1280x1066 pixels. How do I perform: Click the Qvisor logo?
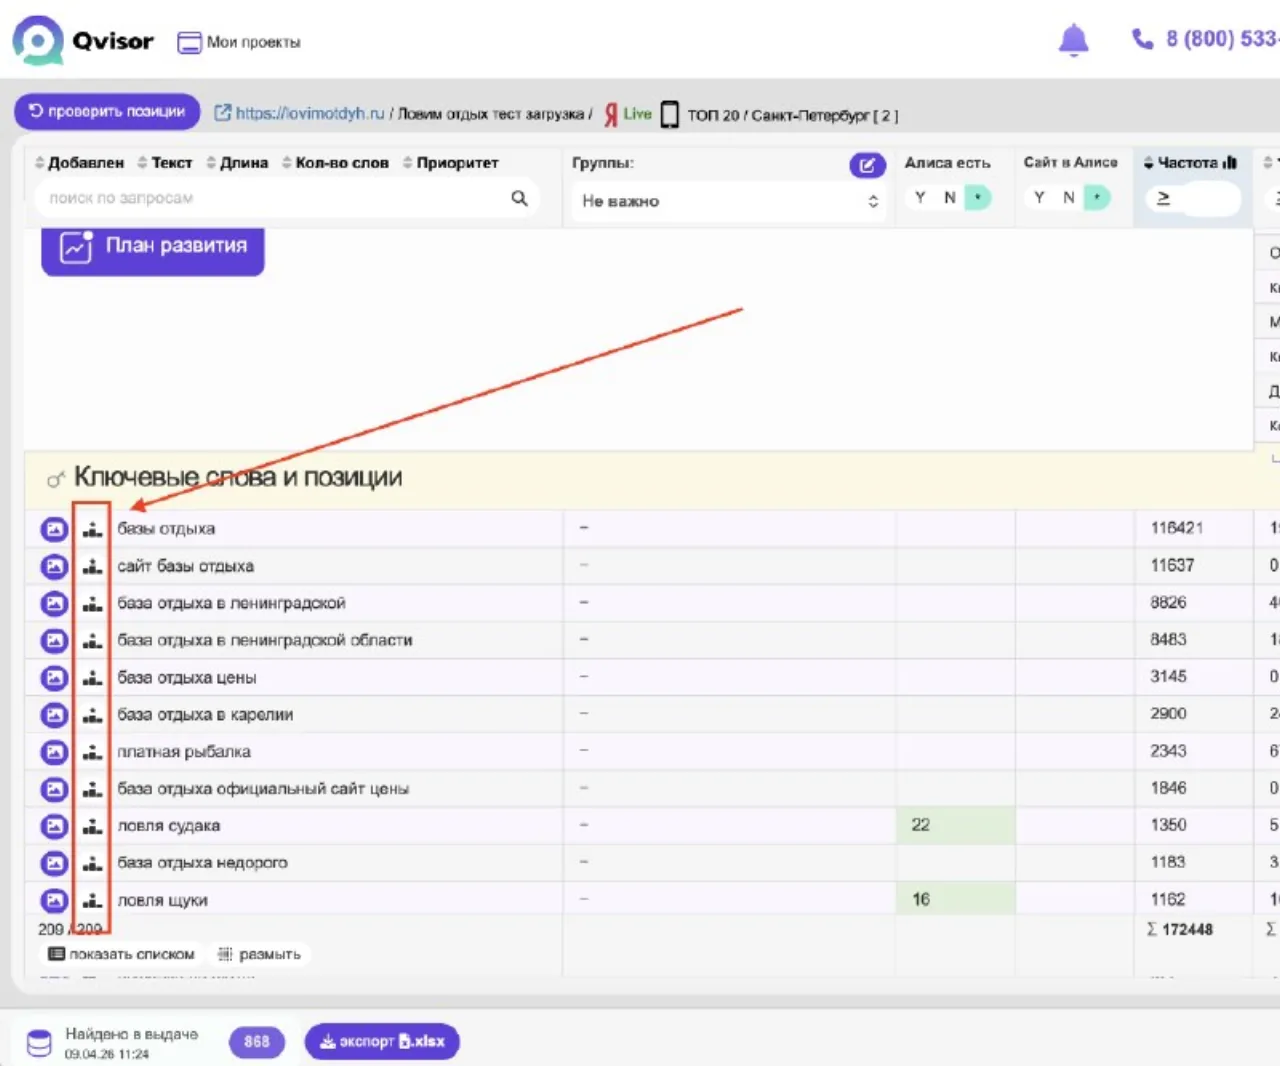(83, 41)
